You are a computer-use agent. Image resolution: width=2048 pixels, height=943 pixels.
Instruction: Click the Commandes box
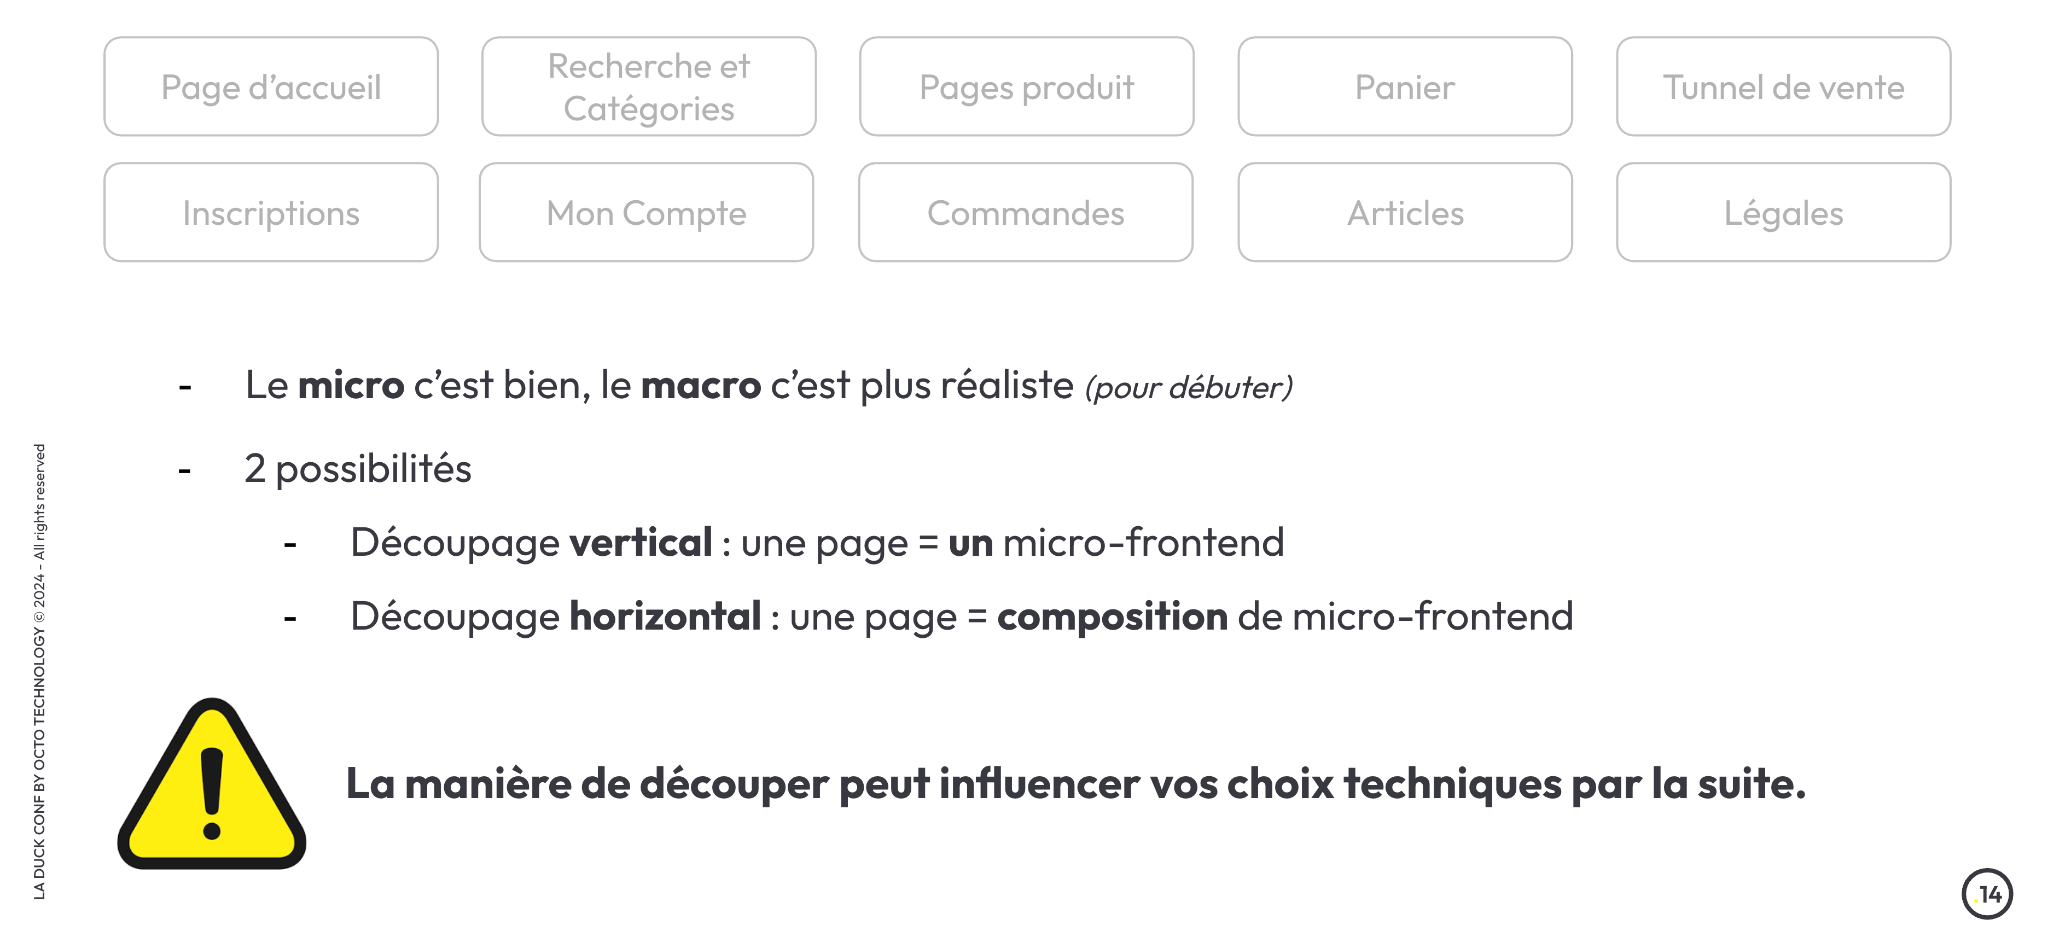click(x=1026, y=213)
